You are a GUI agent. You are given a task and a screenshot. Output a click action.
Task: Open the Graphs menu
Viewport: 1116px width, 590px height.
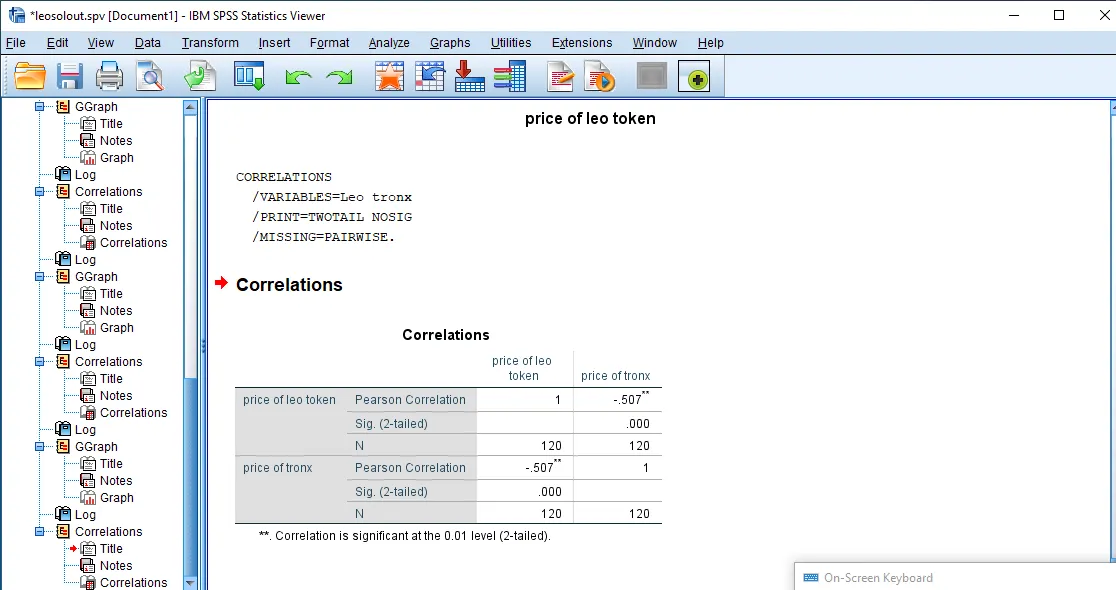click(x=450, y=43)
